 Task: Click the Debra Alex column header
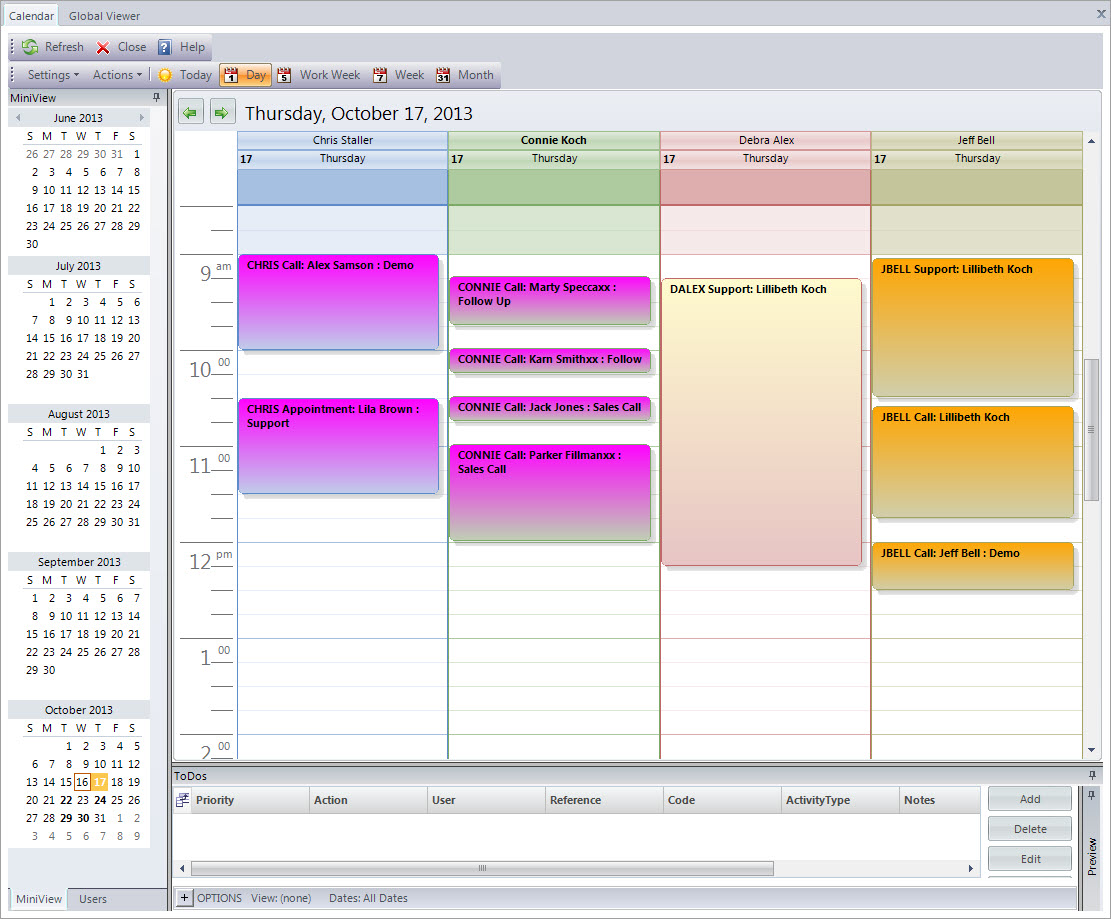coord(766,140)
